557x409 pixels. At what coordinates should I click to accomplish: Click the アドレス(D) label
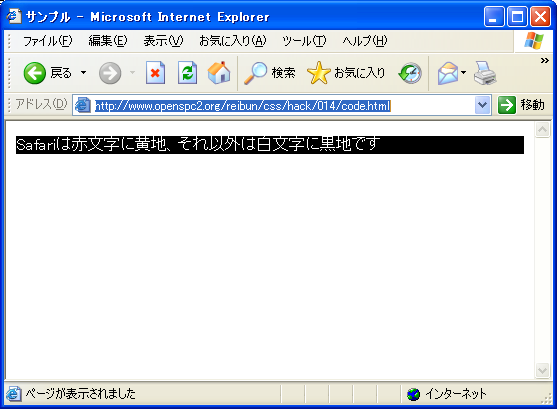41,104
